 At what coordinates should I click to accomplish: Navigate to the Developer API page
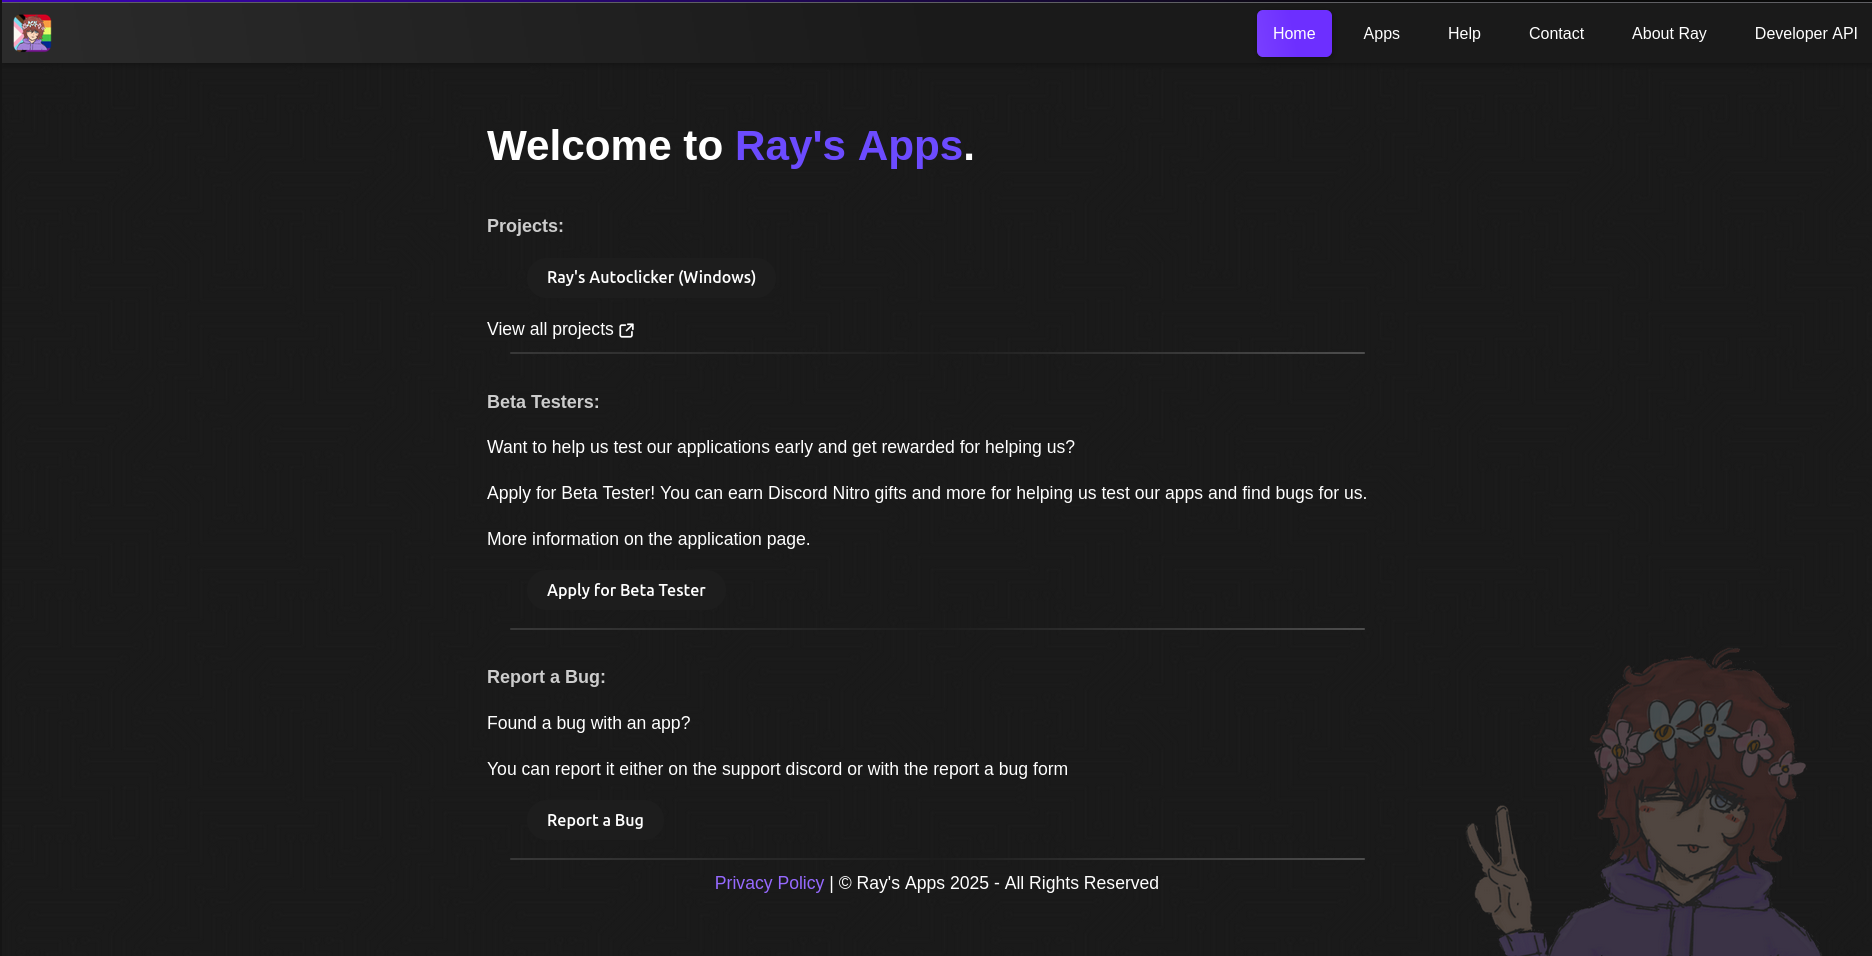1805,34
